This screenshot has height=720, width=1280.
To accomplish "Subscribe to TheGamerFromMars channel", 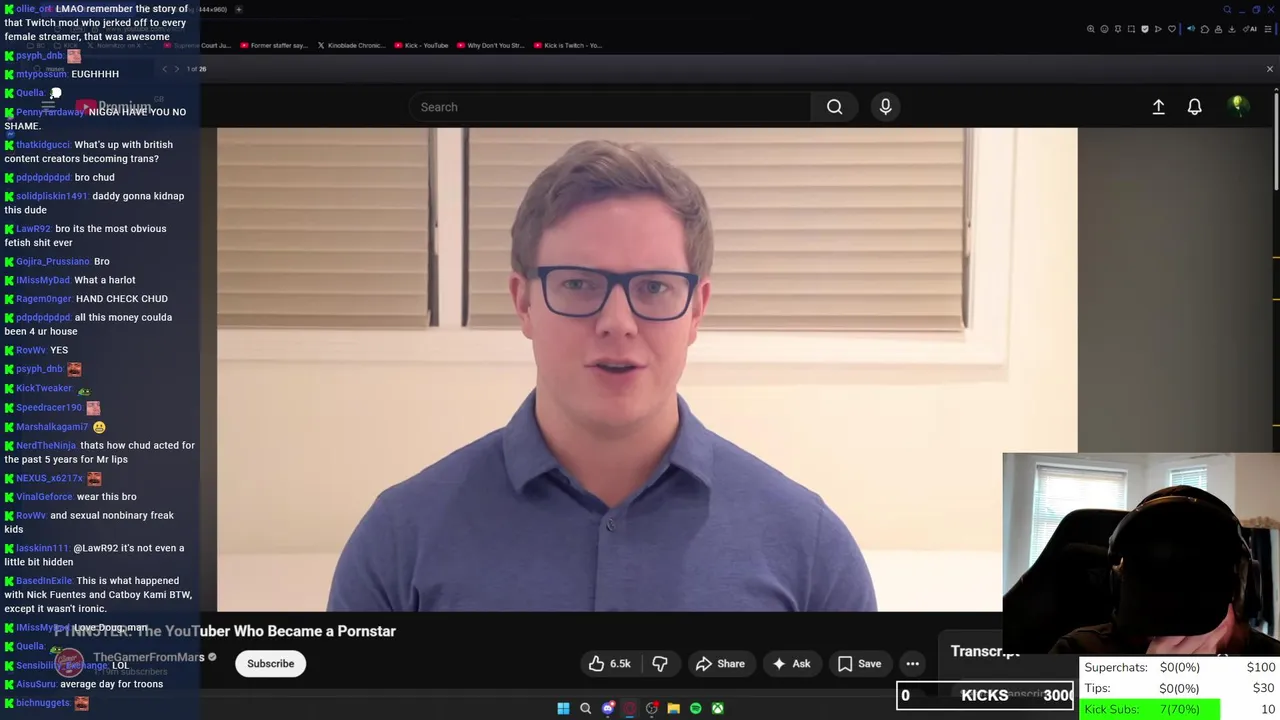I will pyautogui.click(x=270, y=663).
